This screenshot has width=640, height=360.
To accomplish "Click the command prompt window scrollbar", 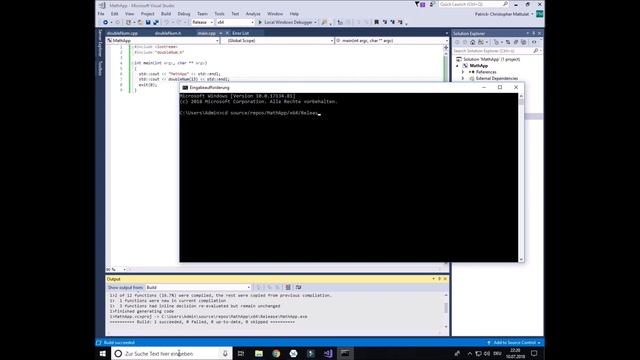I will click(521, 177).
